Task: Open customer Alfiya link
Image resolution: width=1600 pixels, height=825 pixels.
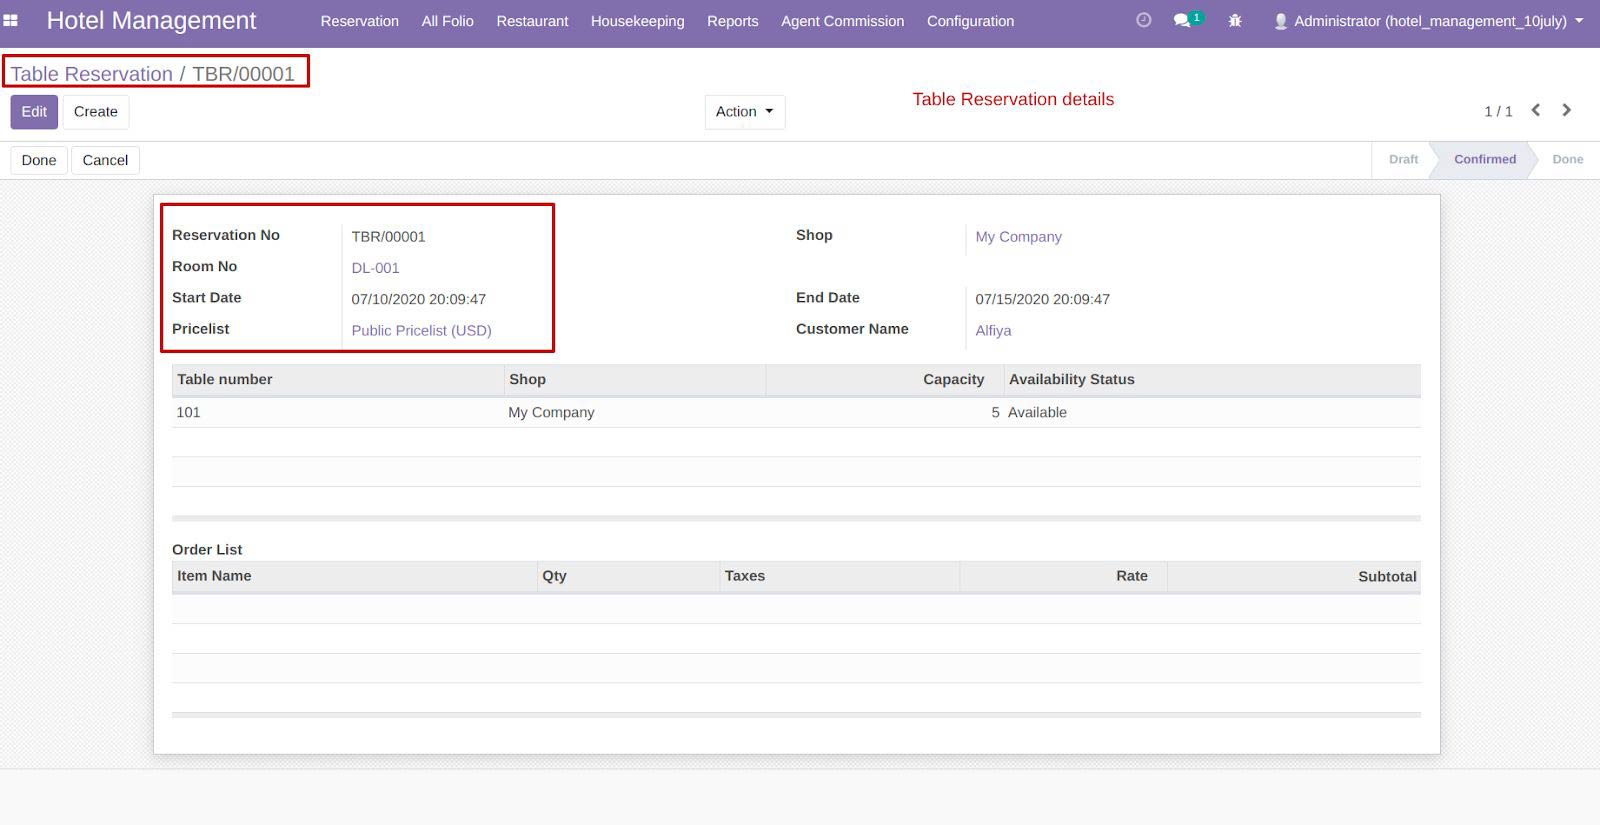Action: pos(993,330)
